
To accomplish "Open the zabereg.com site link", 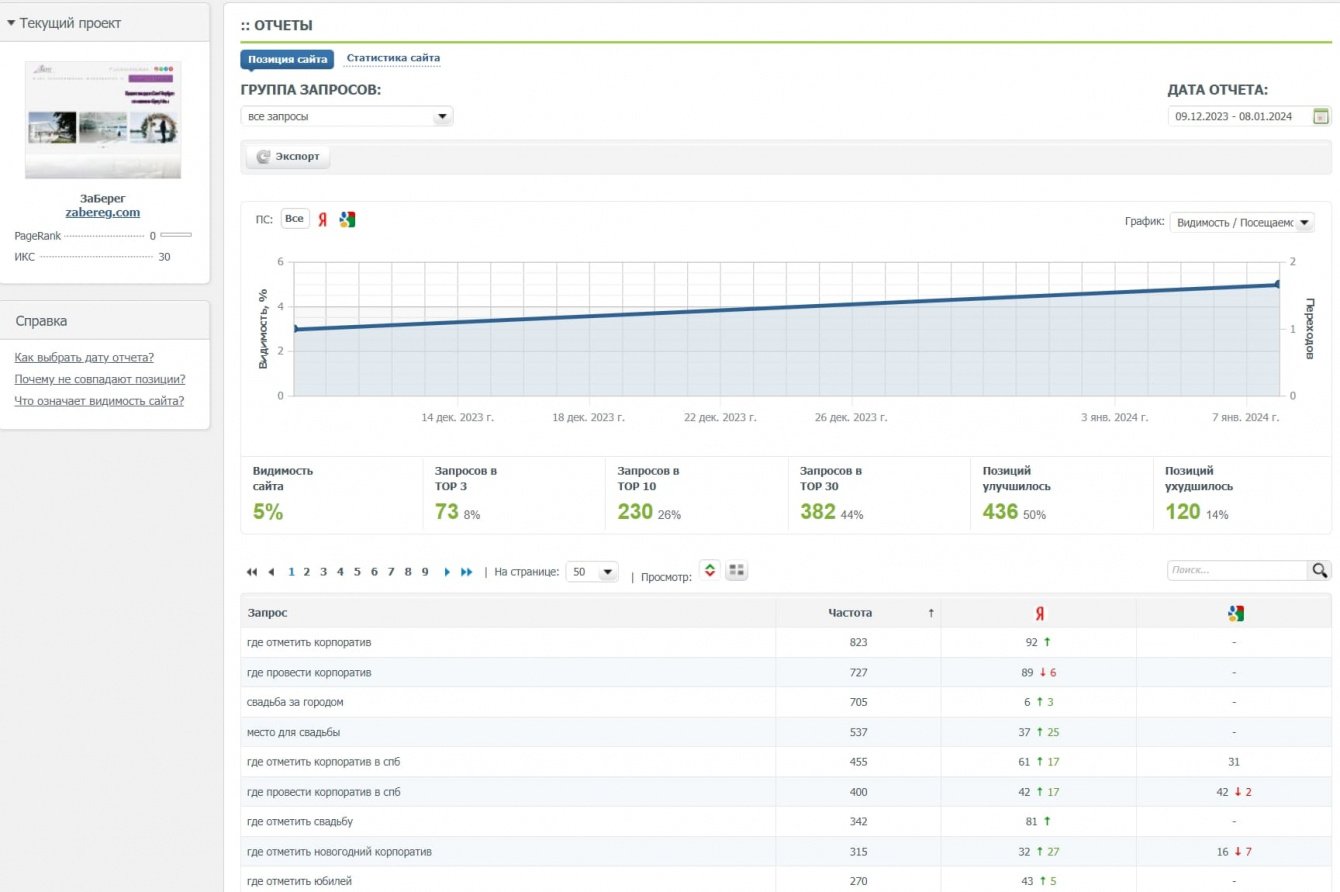I will 102,212.
